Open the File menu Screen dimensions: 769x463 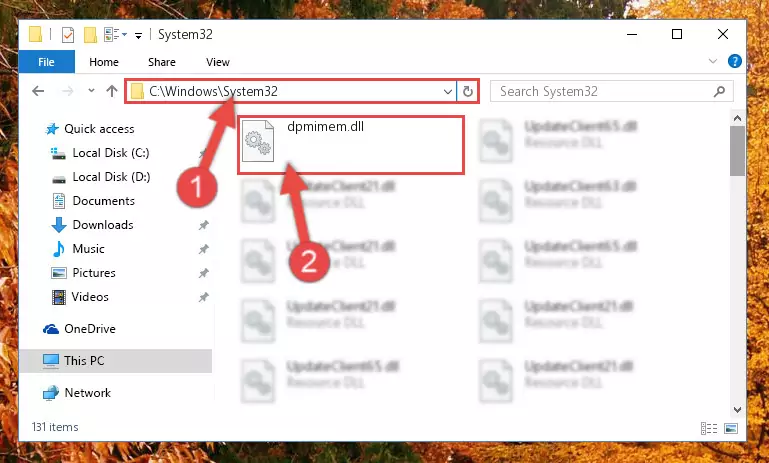[x=47, y=62]
